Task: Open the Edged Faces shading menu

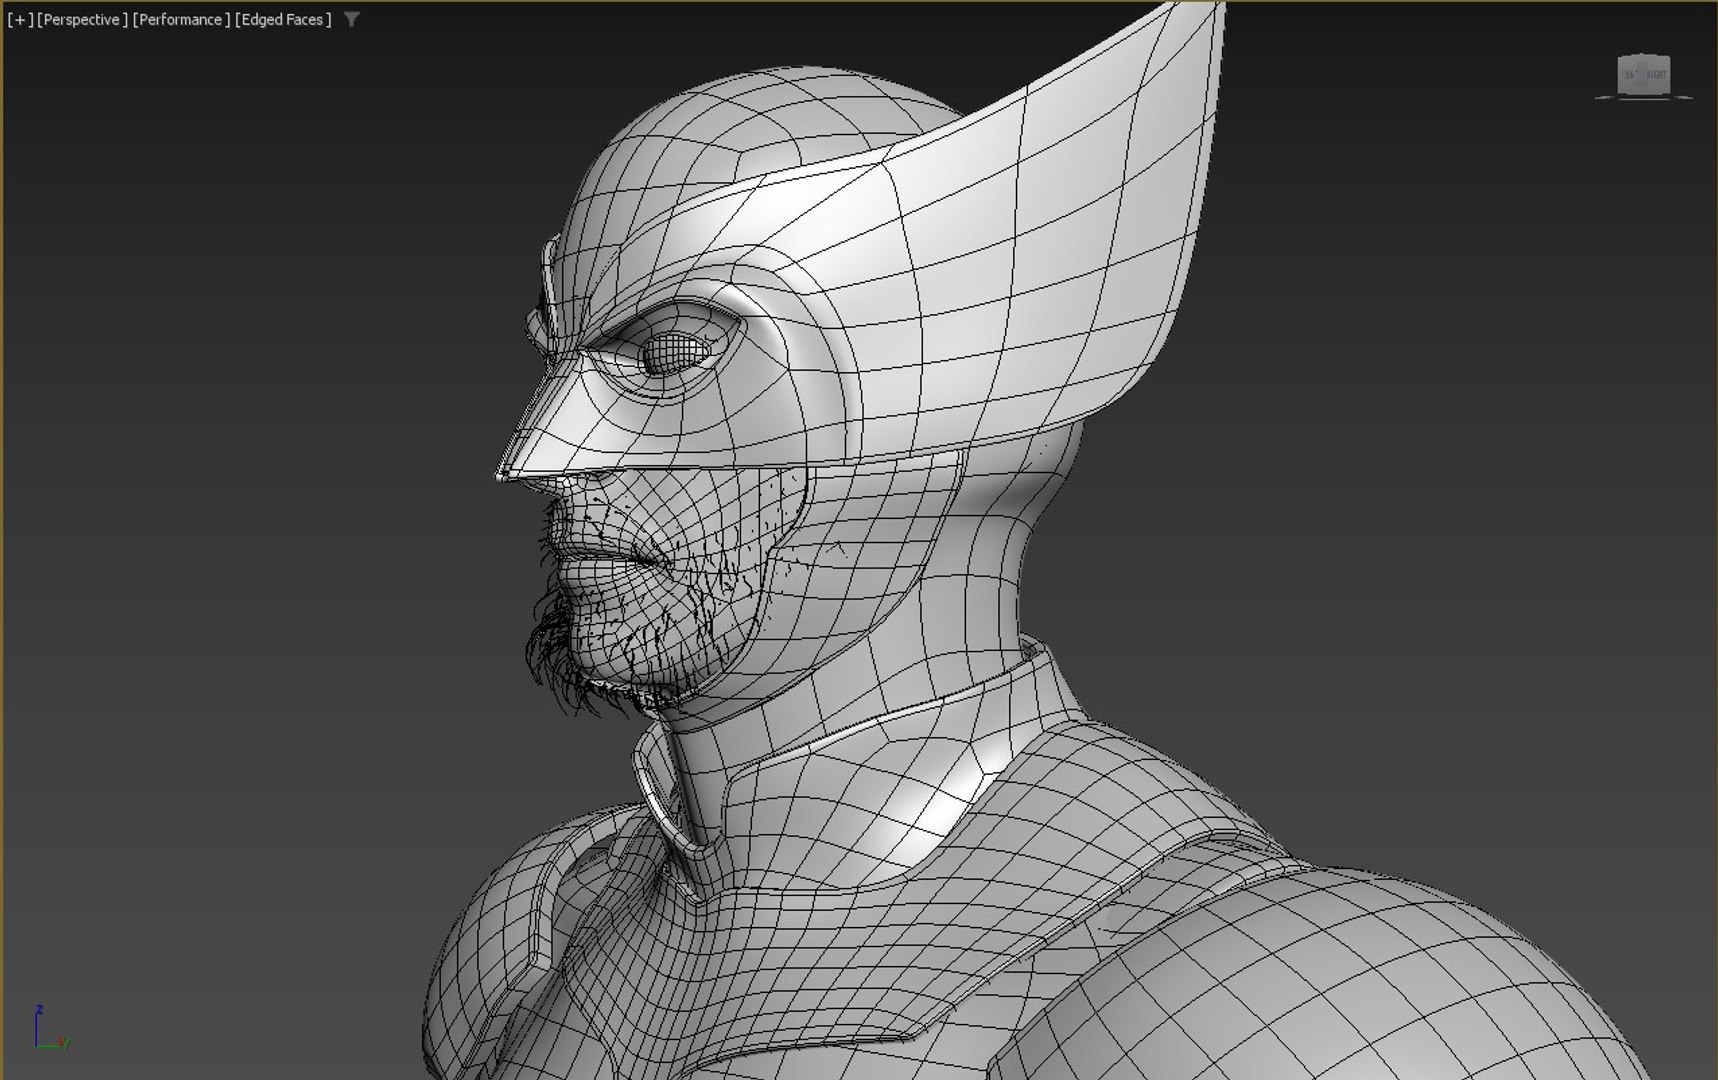Action: (x=283, y=19)
